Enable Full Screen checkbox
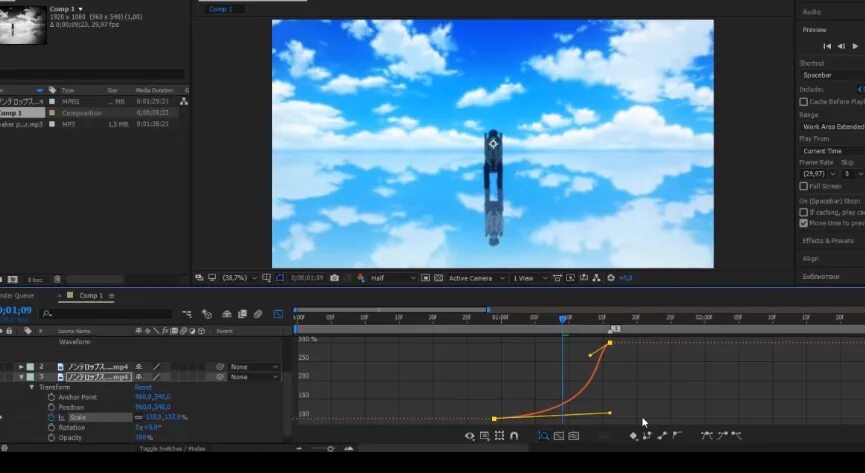The image size is (865, 473). tap(804, 187)
